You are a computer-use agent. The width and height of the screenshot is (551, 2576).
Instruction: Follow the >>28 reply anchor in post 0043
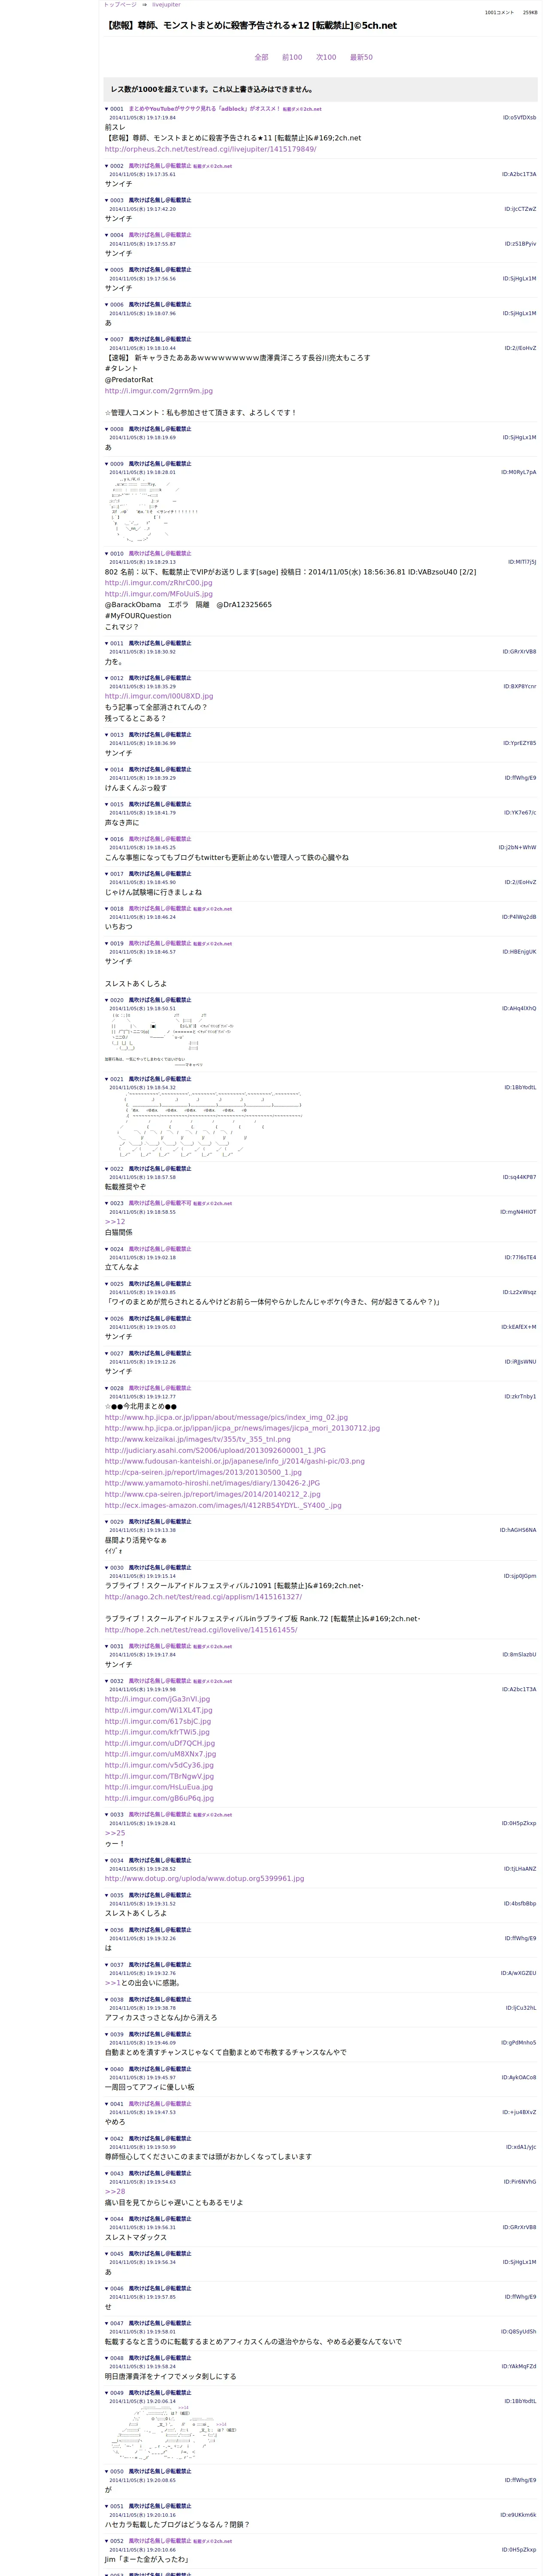[115, 2191]
